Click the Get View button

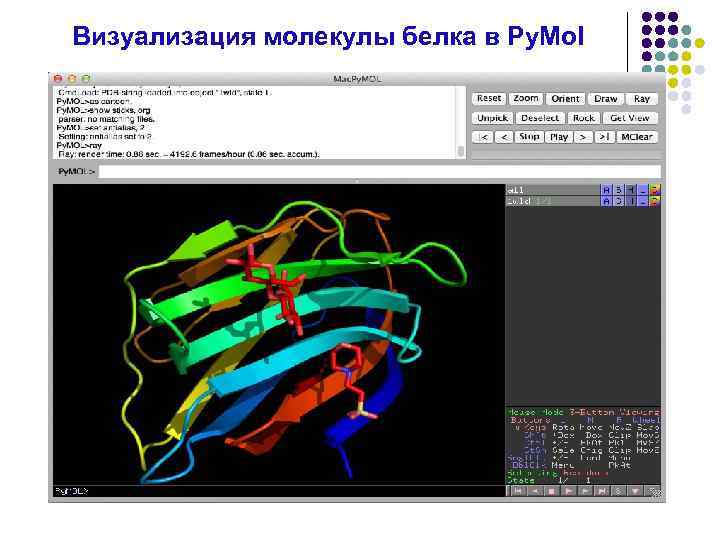(x=630, y=118)
